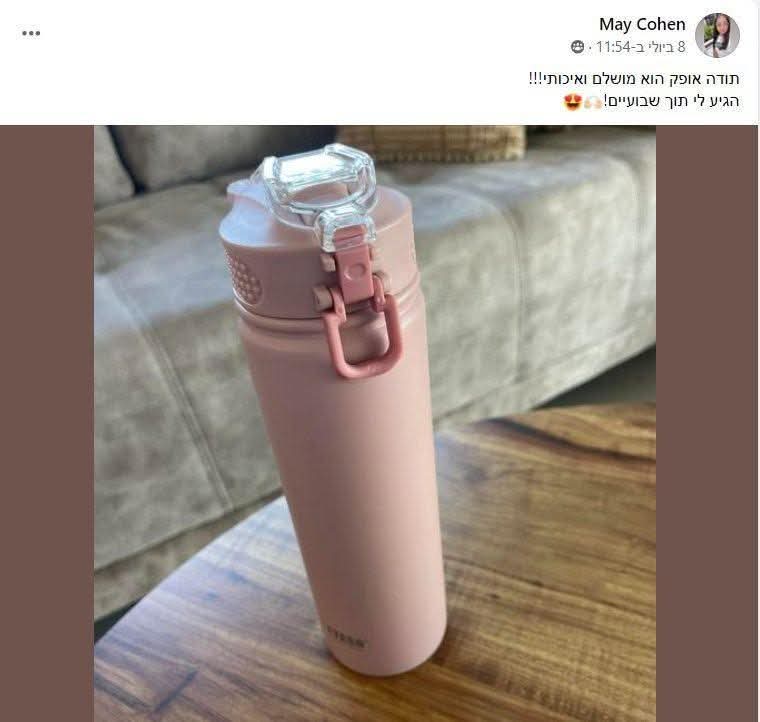This screenshot has width=760, height=722.
Task: Open the three-dot post options menu
Action: point(31,33)
